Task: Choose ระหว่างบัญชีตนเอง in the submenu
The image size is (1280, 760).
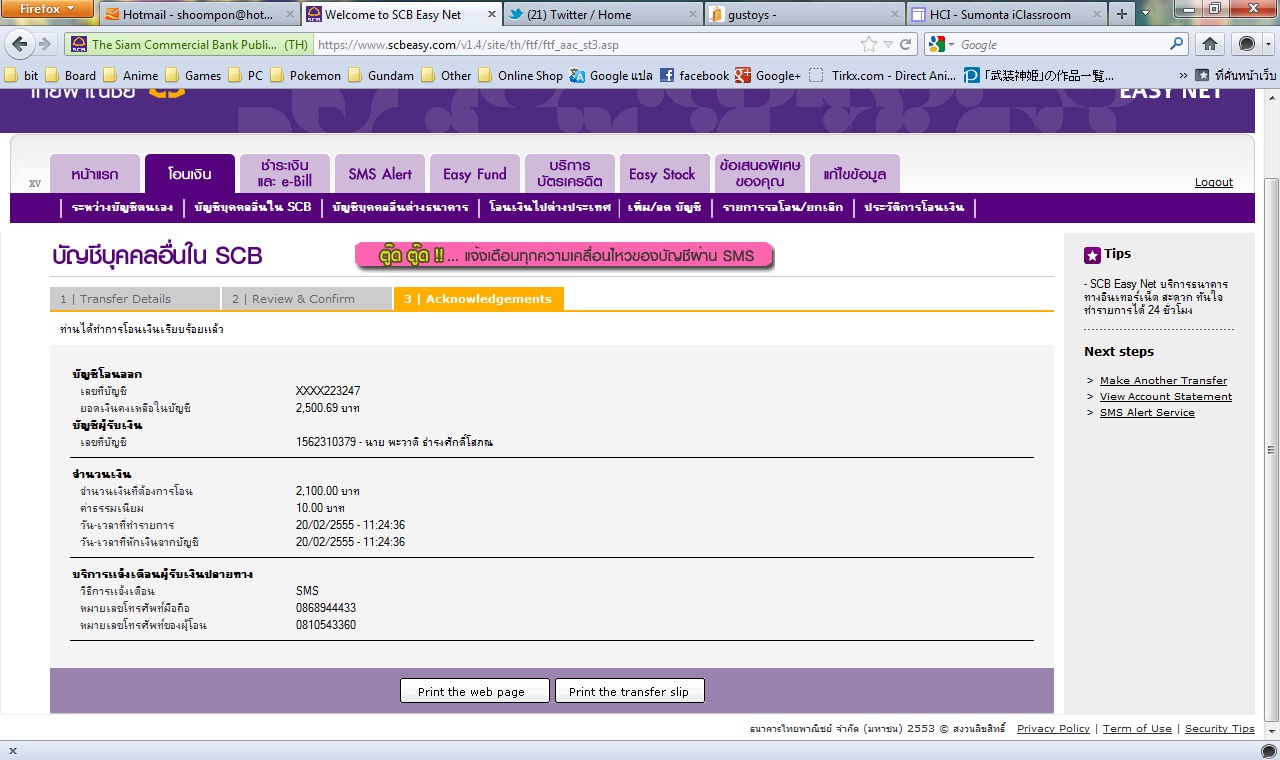Action: (123, 207)
